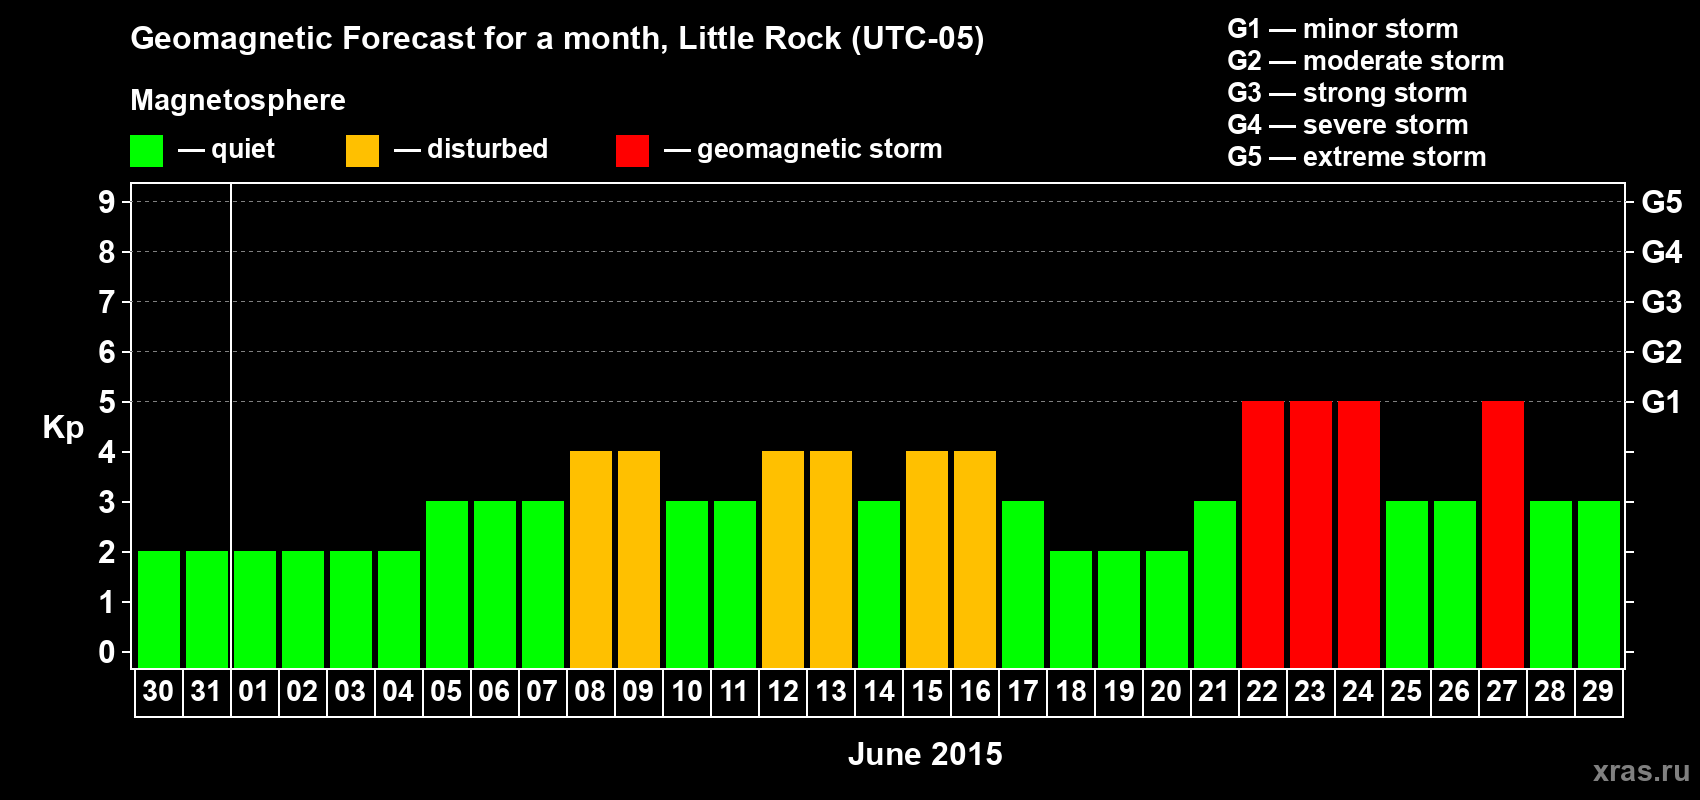Screen dimensions: 1700x800
Task: Select the orange bar for day 16
Action: coord(975,559)
